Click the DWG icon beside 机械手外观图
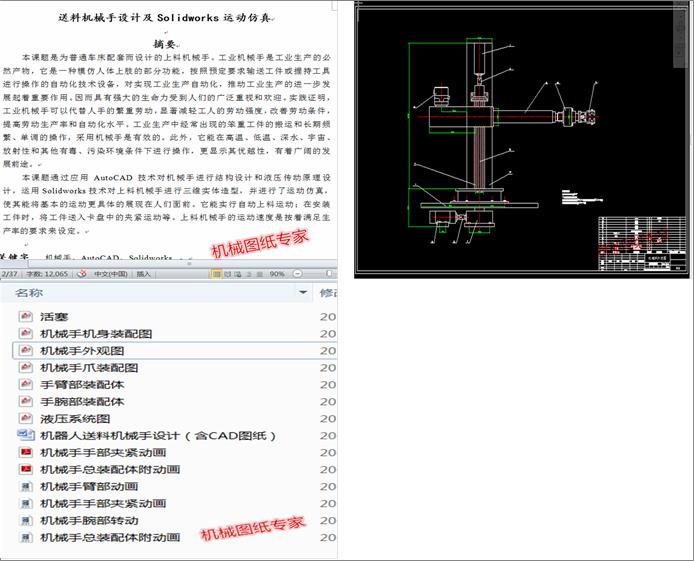 pyautogui.click(x=26, y=350)
